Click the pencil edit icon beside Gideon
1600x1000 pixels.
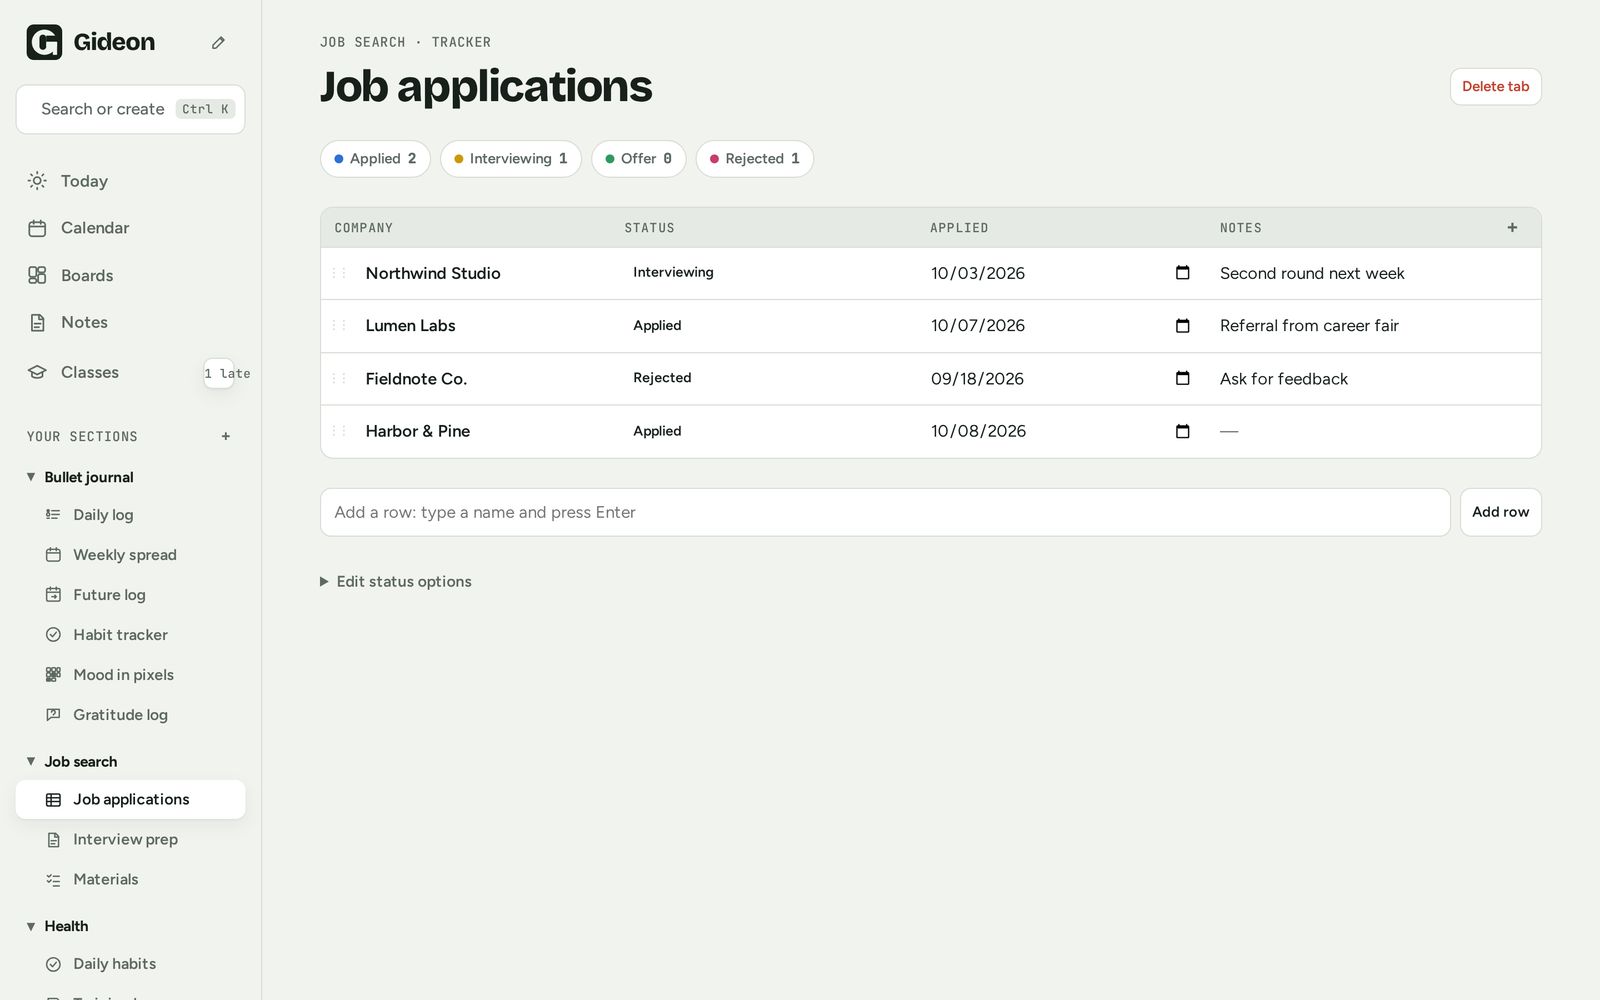[218, 42]
